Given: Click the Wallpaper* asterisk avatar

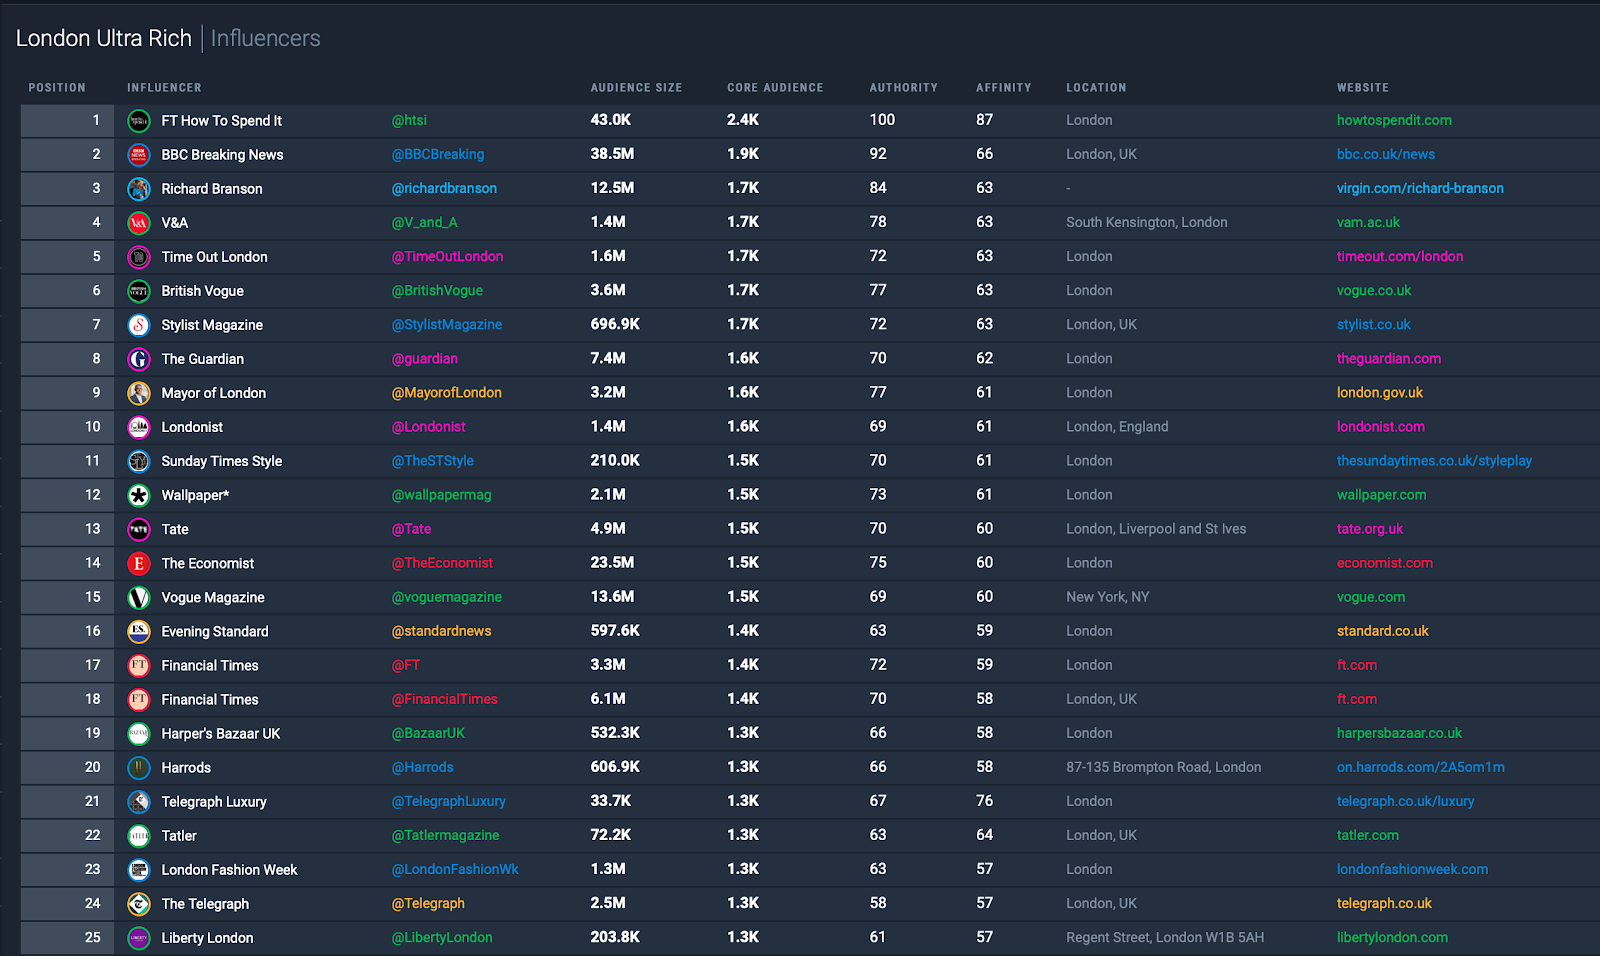Looking at the screenshot, I should 139,495.
